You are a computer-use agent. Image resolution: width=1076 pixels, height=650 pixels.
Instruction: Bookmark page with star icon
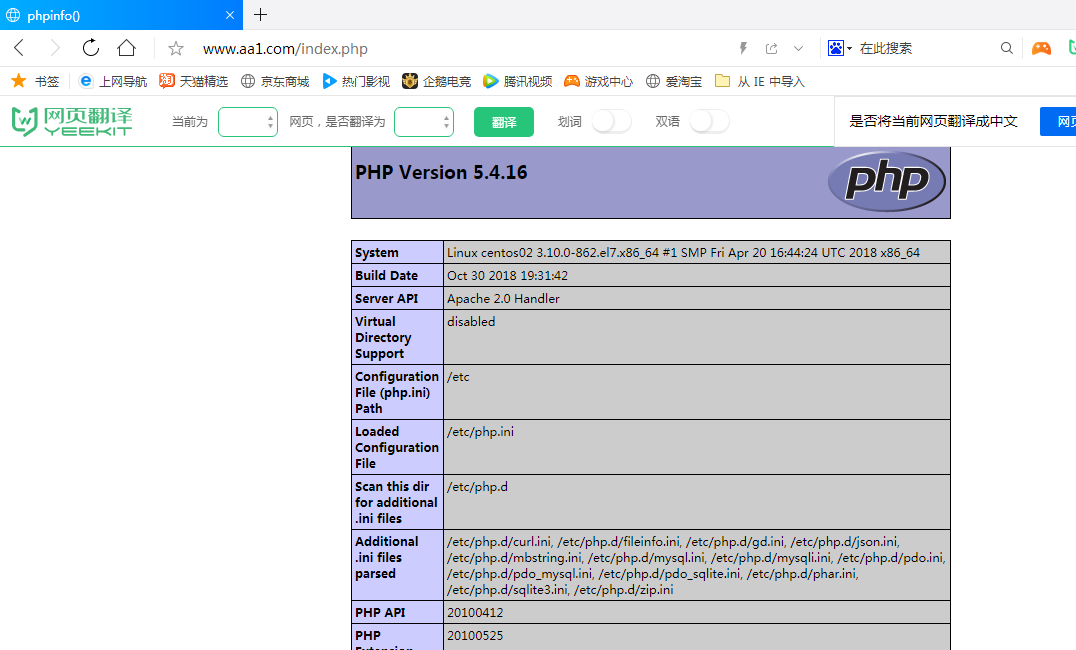coord(176,49)
